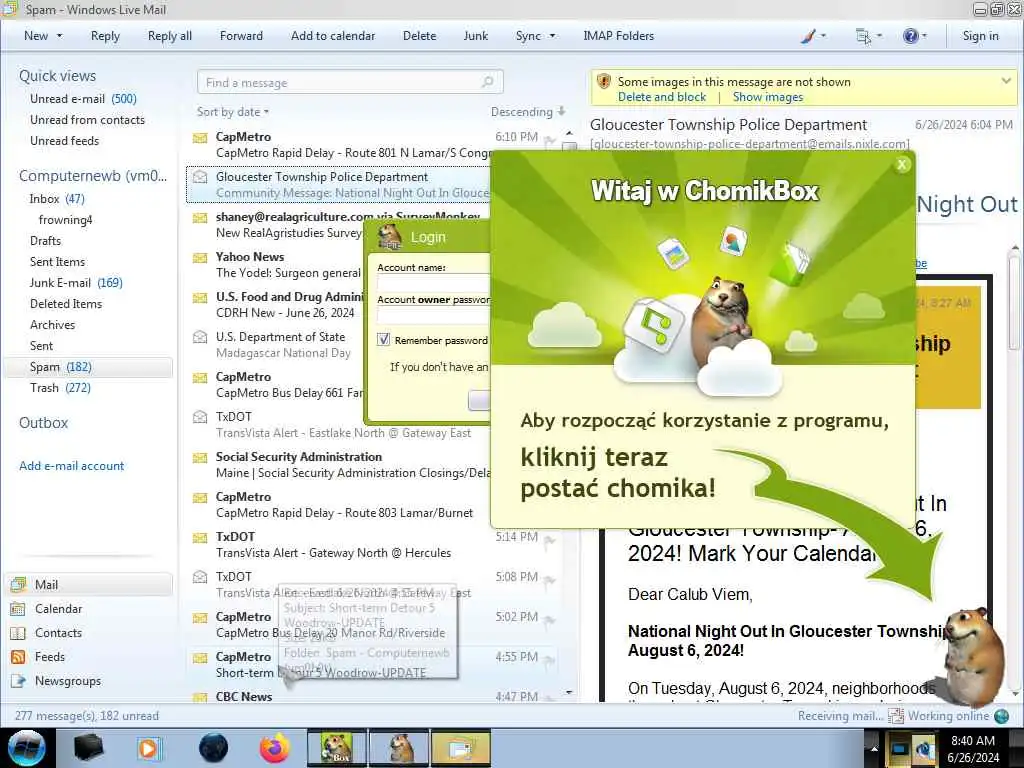Click Reply in the toolbar
Image resolution: width=1024 pixels, height=768 pixels.
click(105, 36)
